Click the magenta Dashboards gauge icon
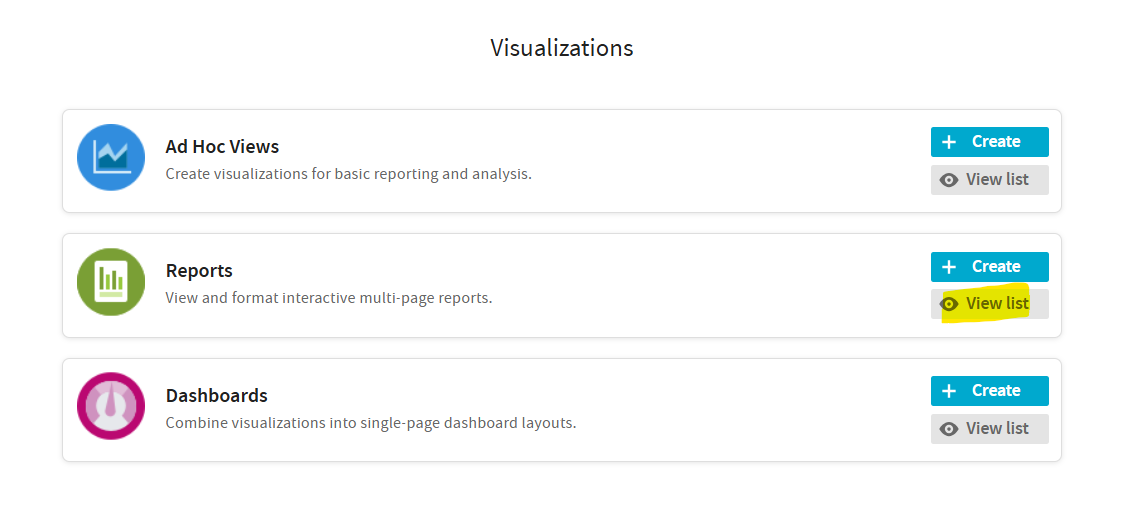Viewport: 1147px width, 512px height. click(x=111, y=406)
